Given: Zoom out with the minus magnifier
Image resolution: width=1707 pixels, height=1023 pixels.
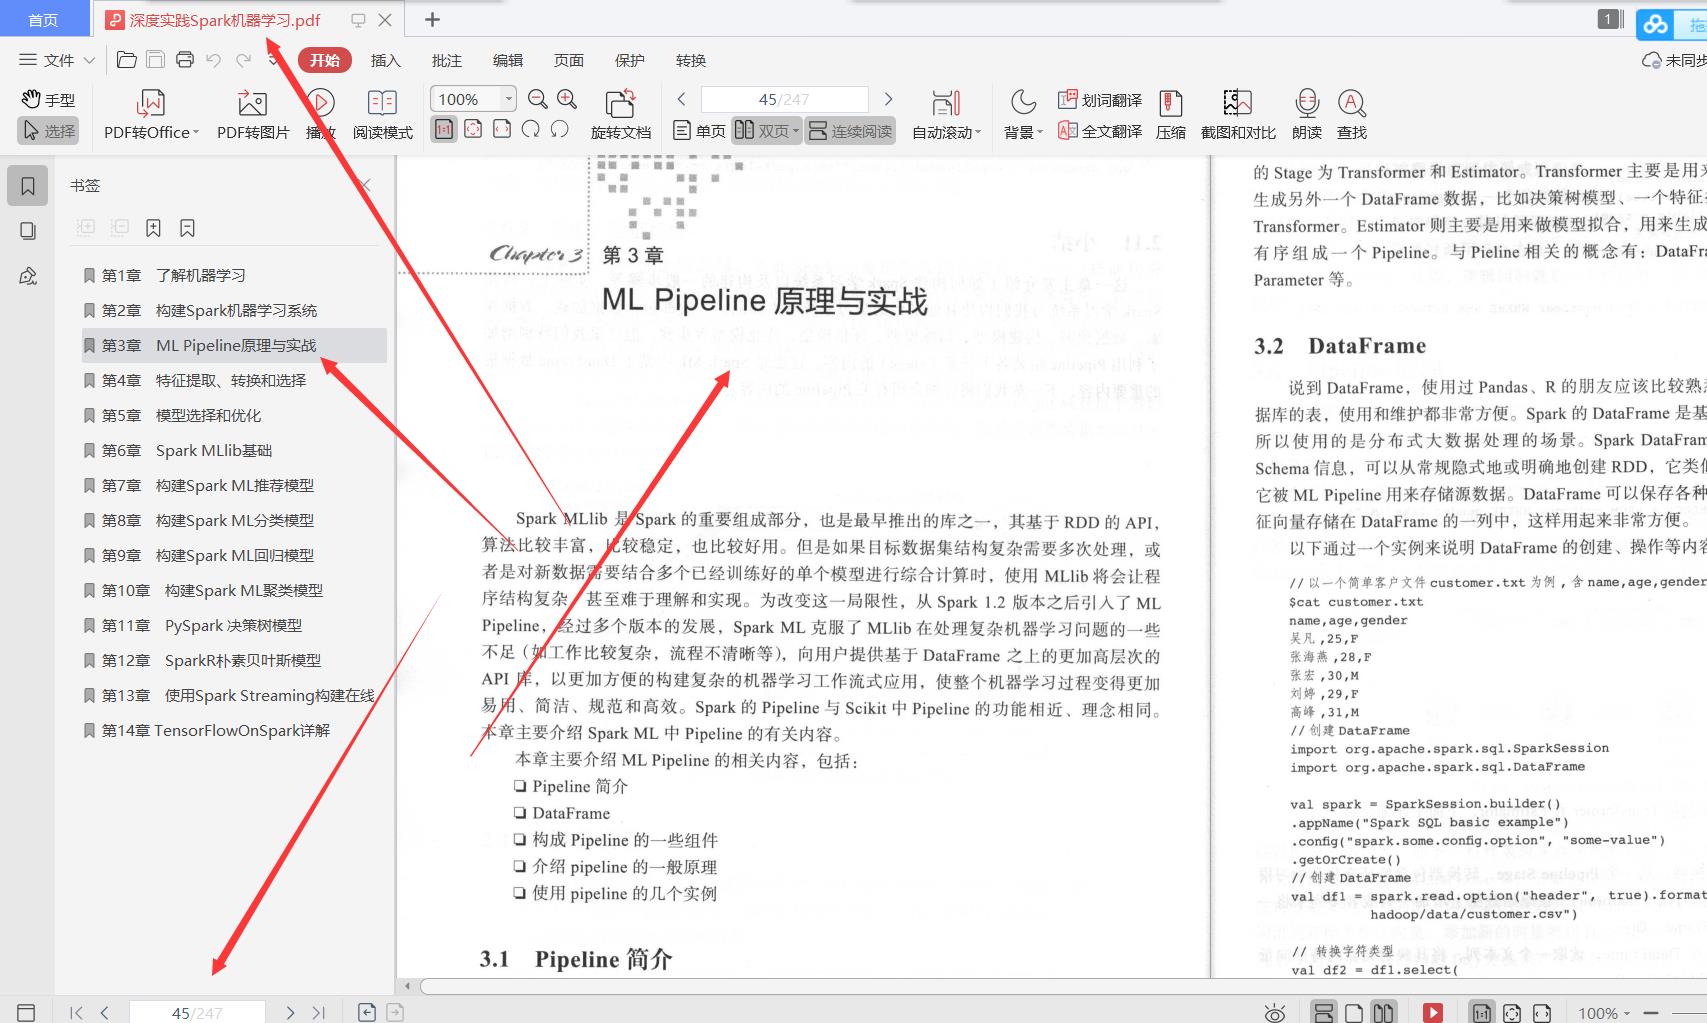Looking at the screenshot, I should tap(537, 99).
